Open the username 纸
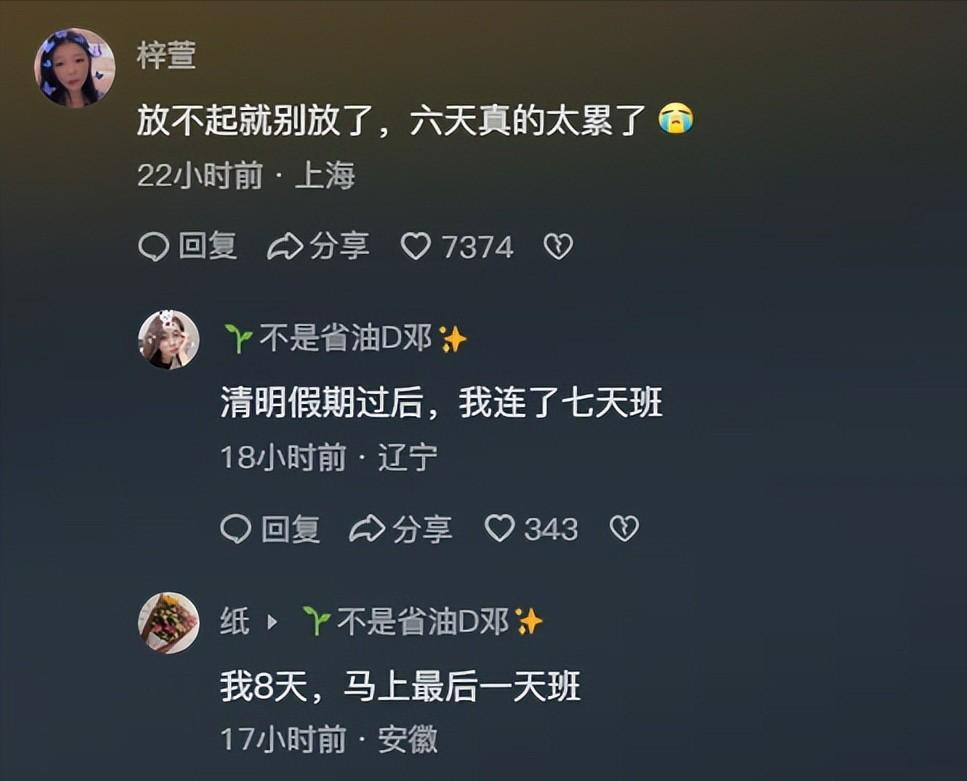This screenshot has height=781, width=967. [x=235, y=621]
